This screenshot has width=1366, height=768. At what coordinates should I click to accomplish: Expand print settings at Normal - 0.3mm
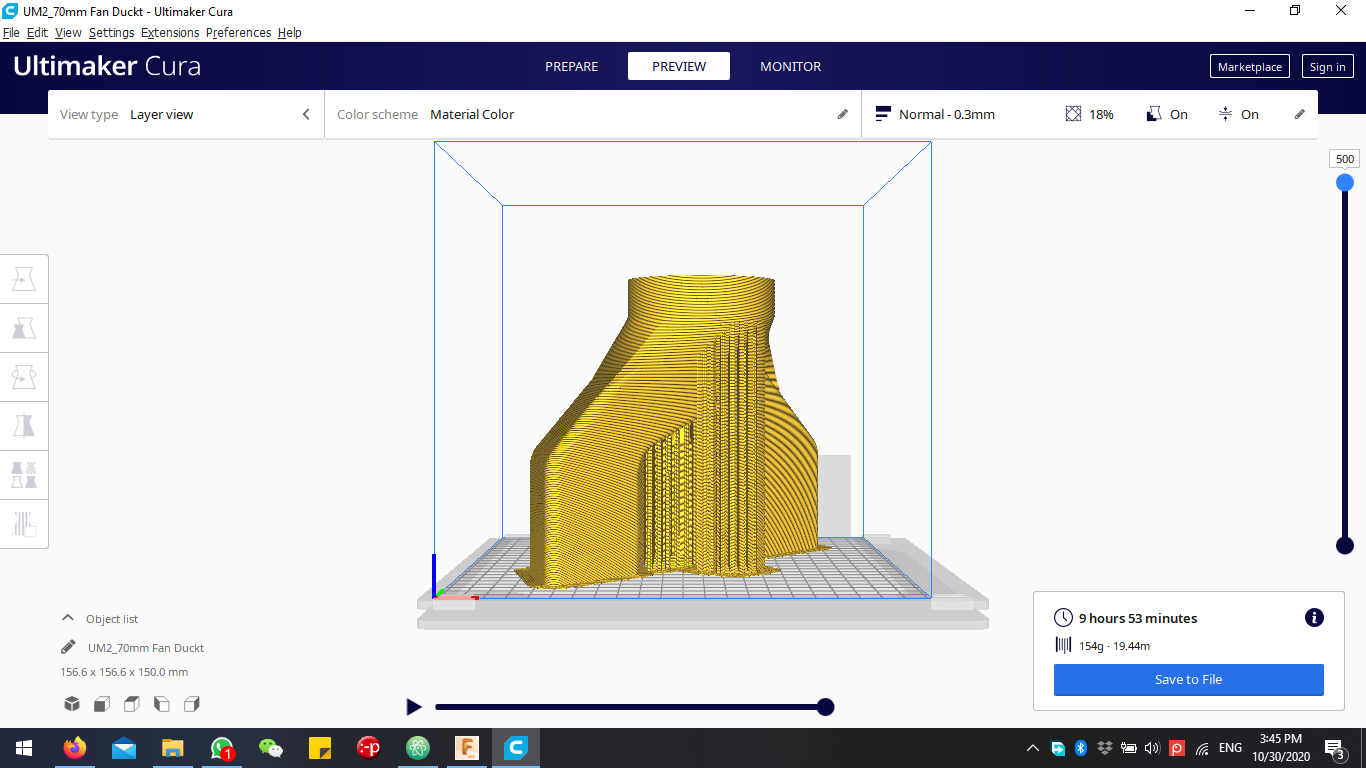(x=1090, y=114)
